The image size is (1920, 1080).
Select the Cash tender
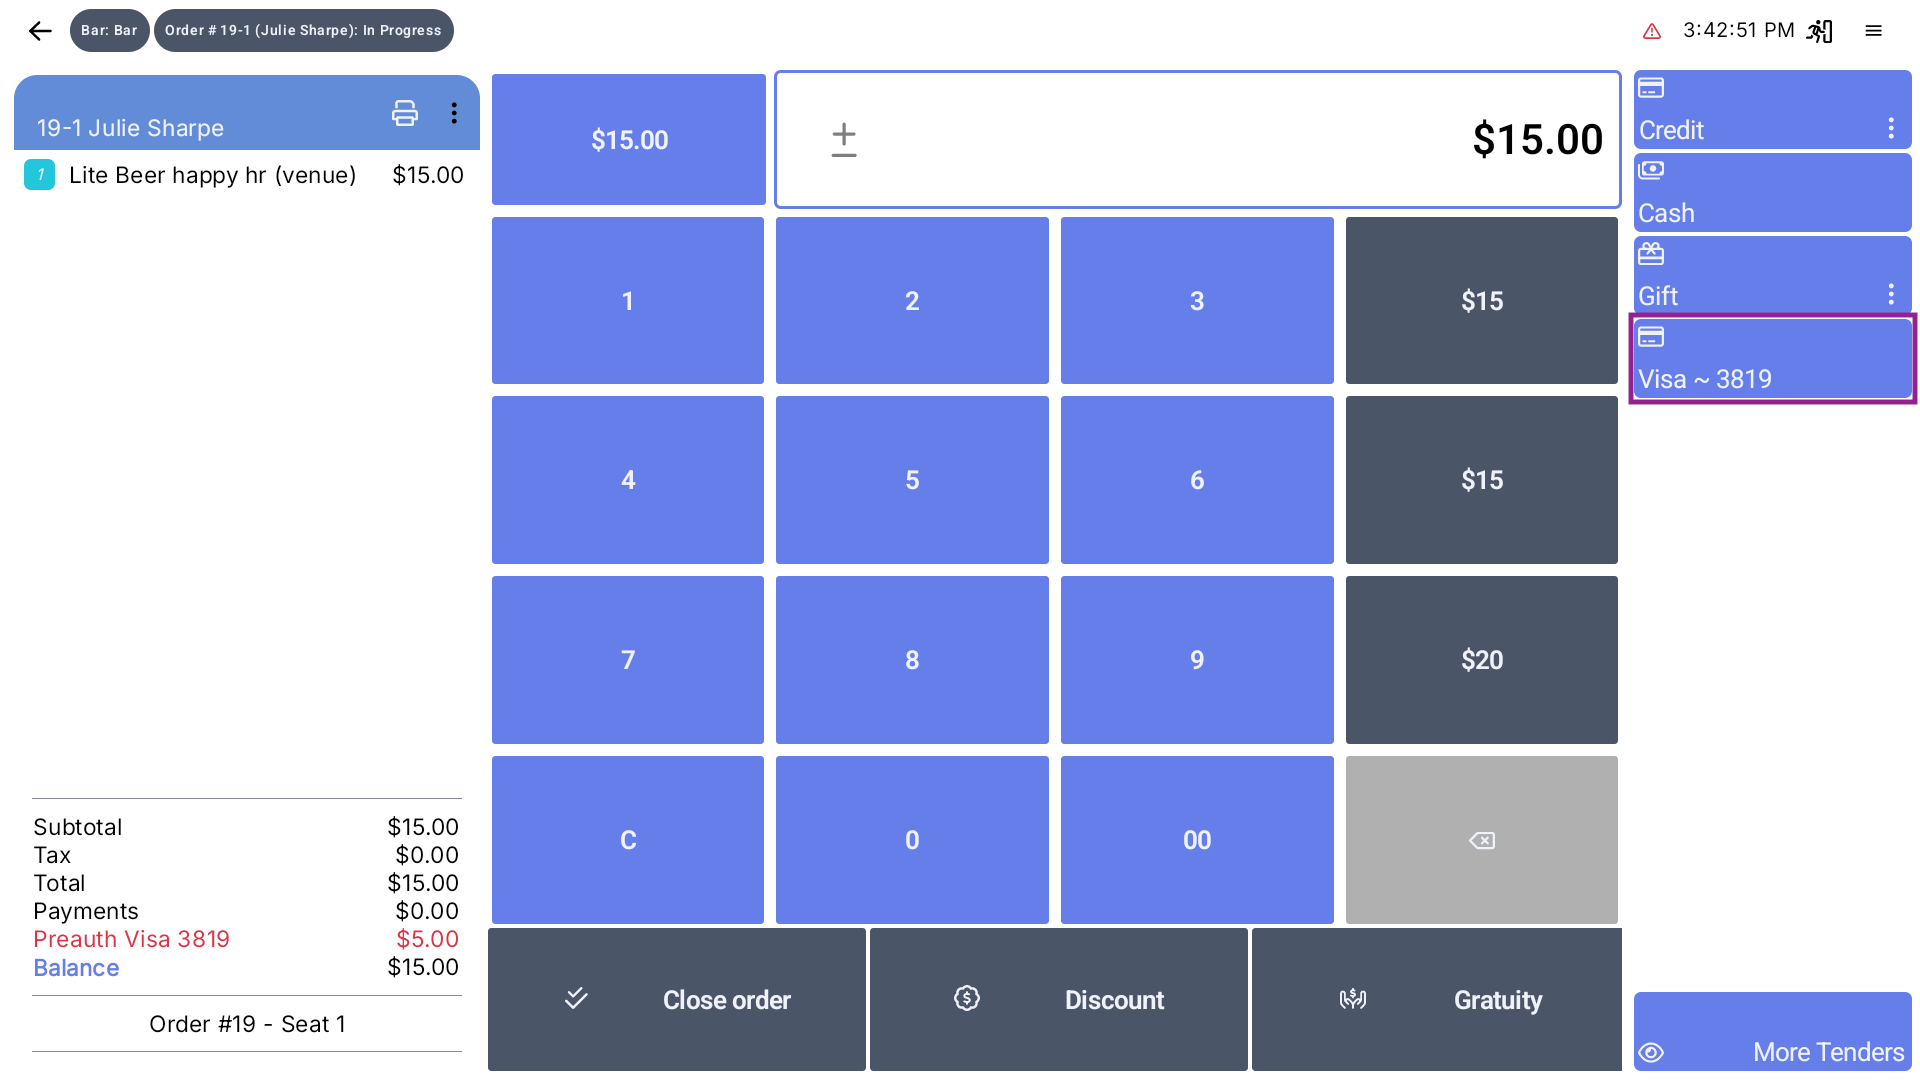click(1771, 193)
